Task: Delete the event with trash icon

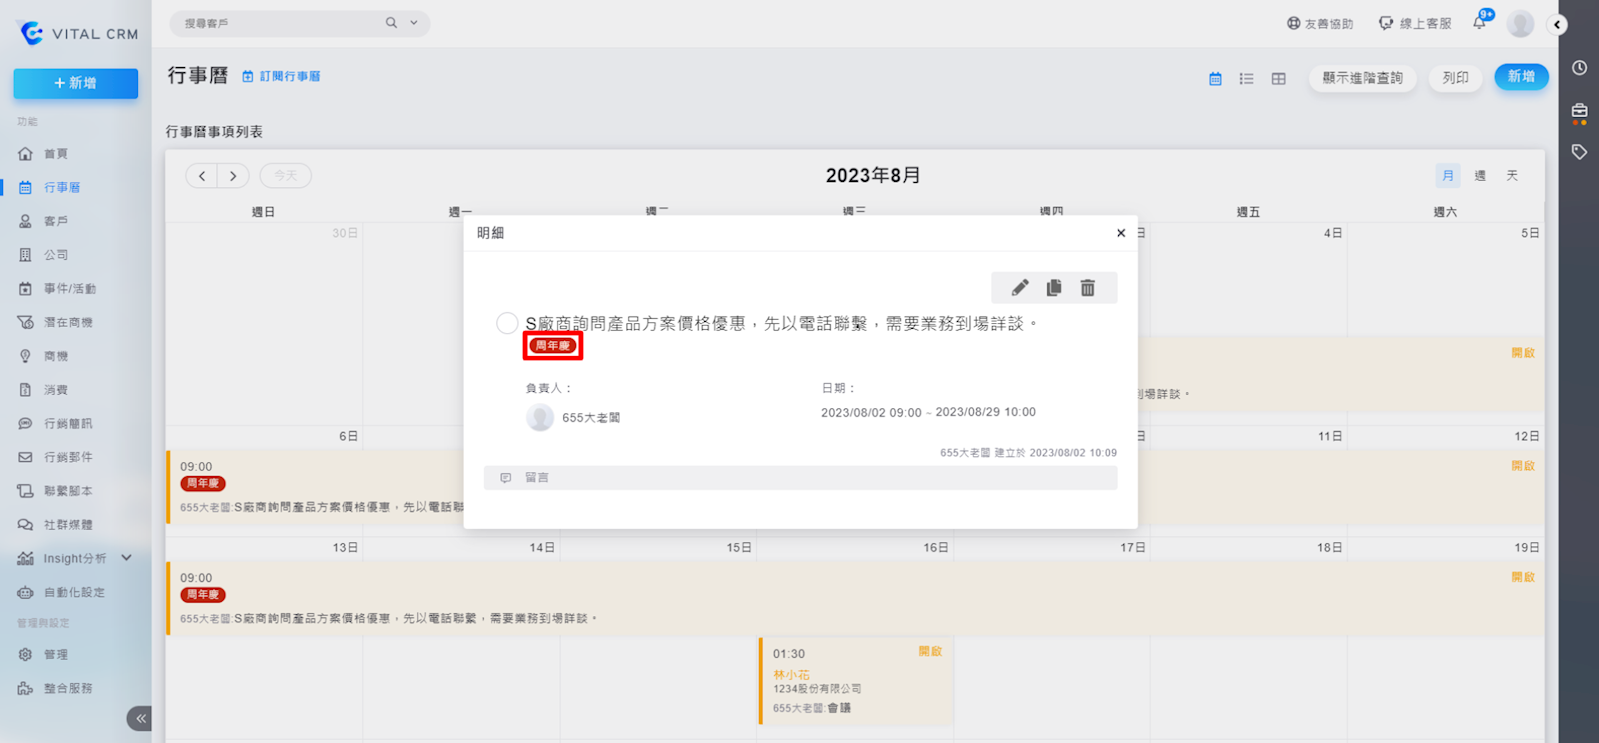Action: click(x=1088, y=288)
